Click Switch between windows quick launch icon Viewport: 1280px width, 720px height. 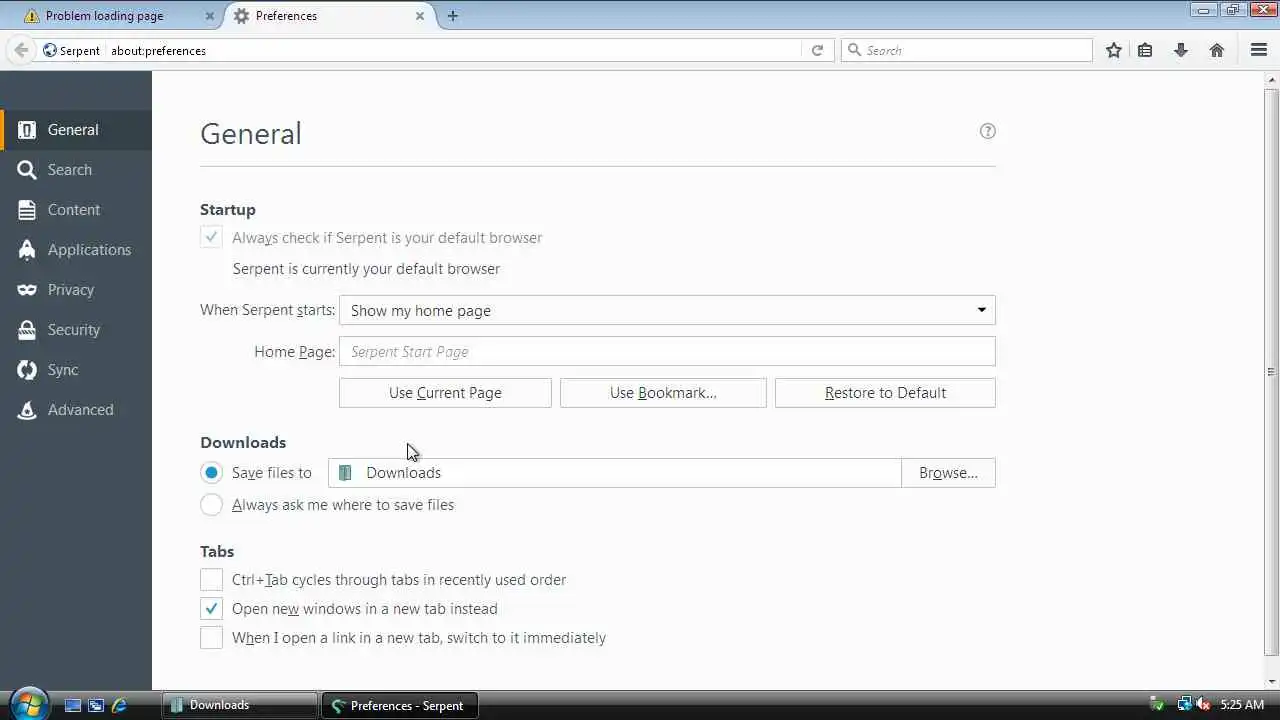[x=96, y=705]
